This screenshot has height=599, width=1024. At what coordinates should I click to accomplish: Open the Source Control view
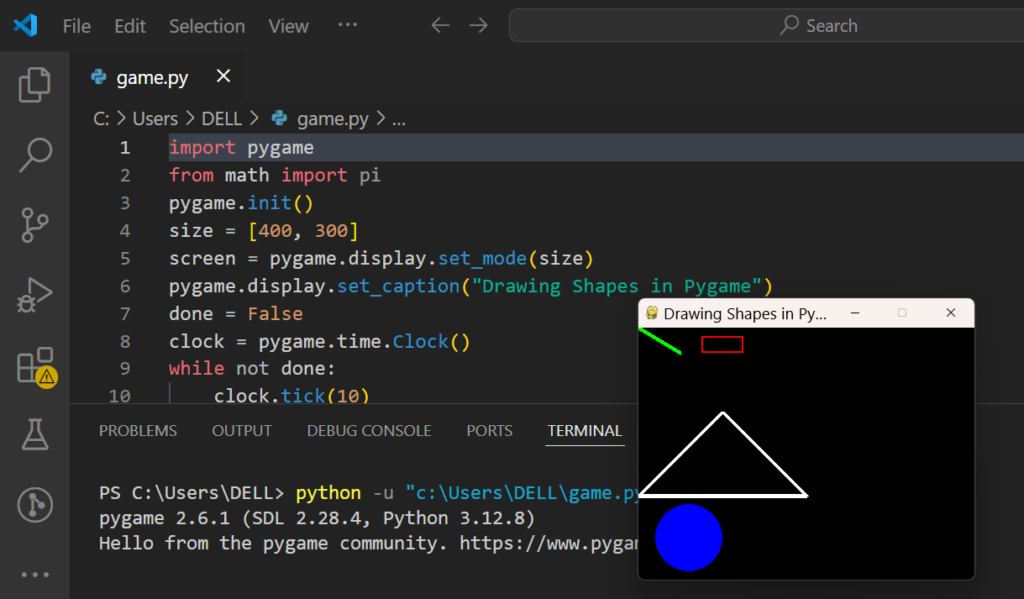click(x=35, y=225)
